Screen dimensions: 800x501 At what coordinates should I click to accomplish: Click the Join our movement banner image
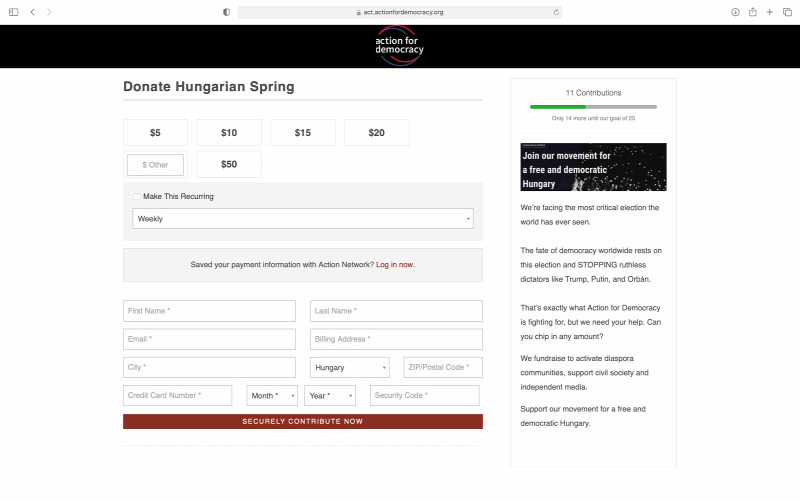tap(593, 167)
